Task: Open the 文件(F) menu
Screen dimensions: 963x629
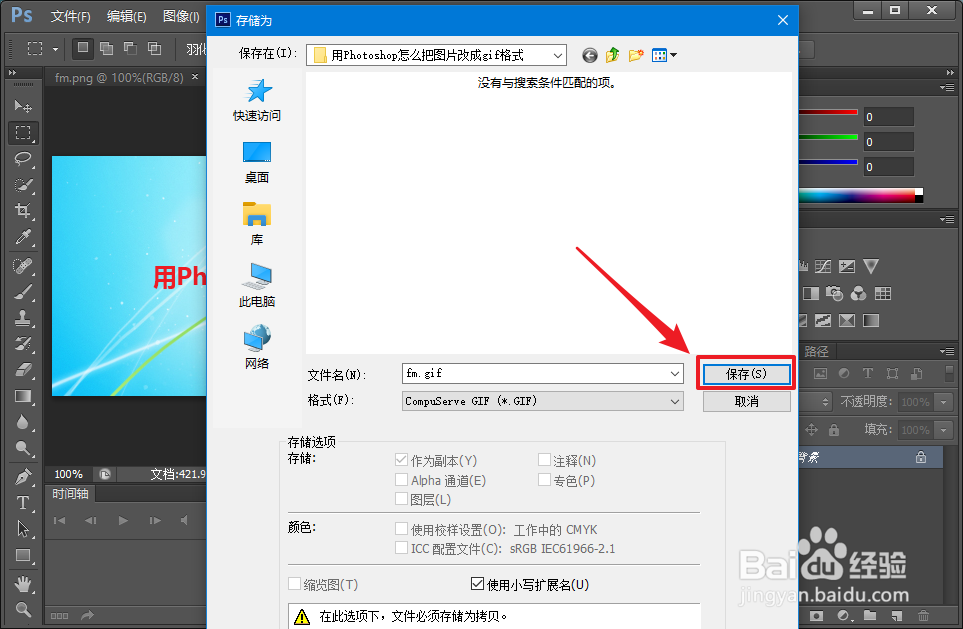Action: (71, 17)
